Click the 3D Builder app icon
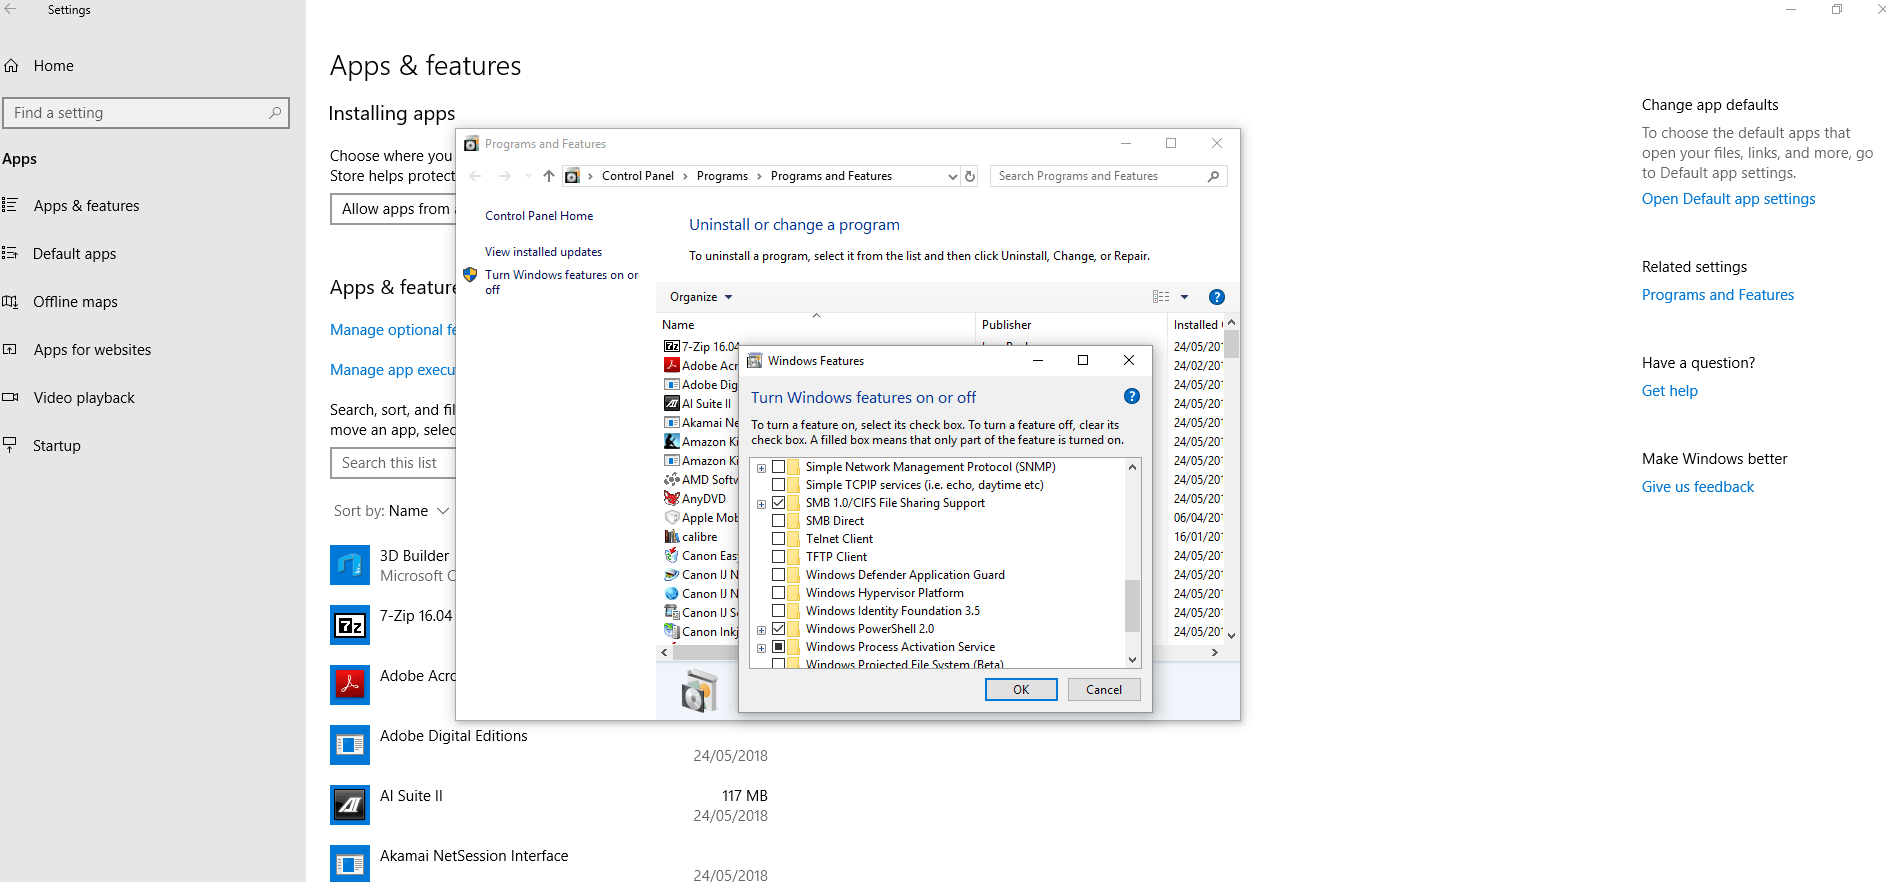 pyautogui.click(x=350, y=565)
